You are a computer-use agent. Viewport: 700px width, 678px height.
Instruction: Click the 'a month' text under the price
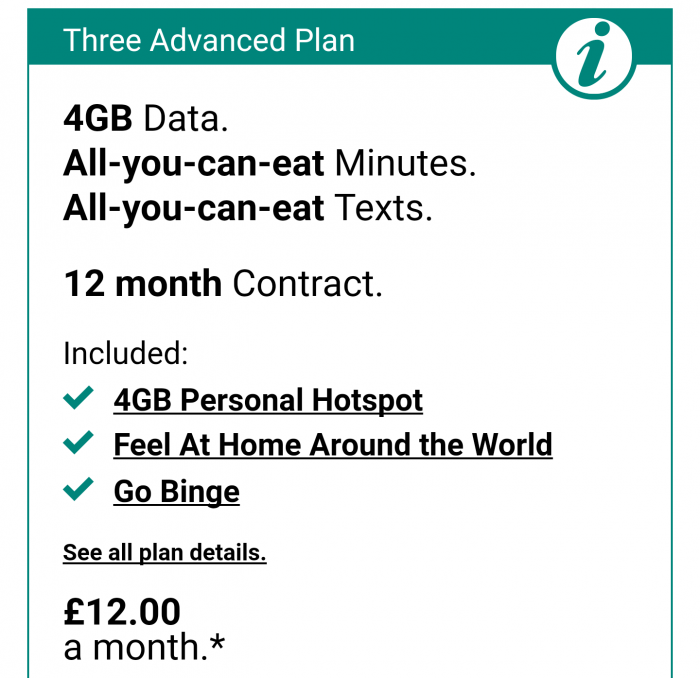pyautogui.click(x=136, y=647)
